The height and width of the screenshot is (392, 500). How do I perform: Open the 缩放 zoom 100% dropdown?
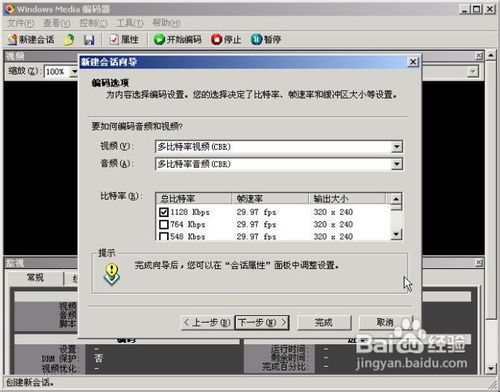pos(74,71)
